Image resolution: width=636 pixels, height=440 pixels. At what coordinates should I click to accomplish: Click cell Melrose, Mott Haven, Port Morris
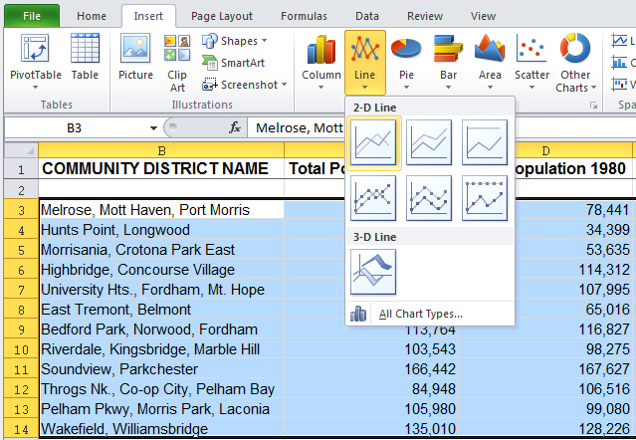click(x=161, y=210)
